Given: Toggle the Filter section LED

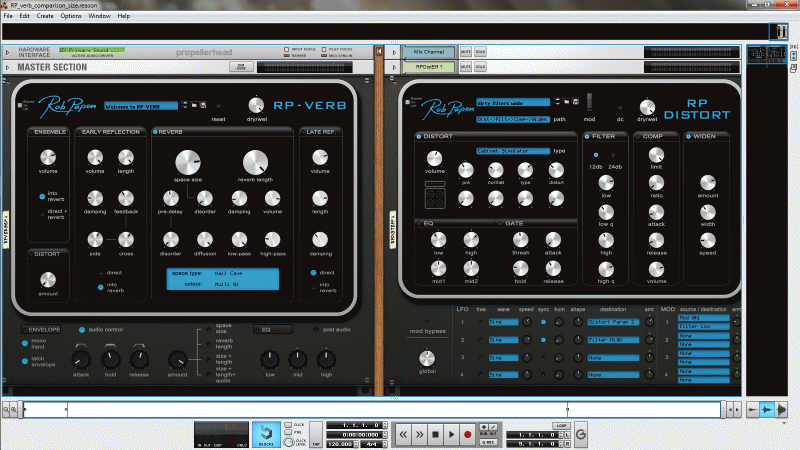Looking at the screenshot, I should point(587,136).
